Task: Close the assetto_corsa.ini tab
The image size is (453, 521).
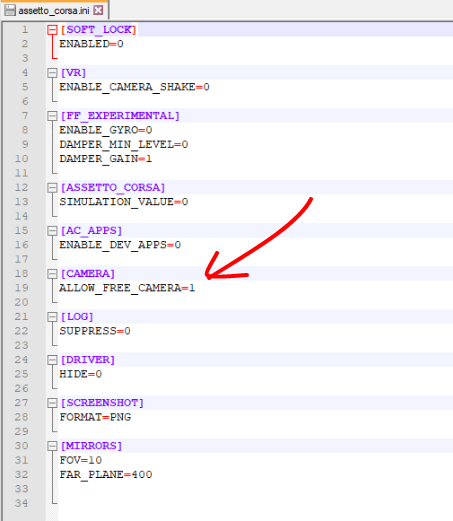Action: coord(98,10)
